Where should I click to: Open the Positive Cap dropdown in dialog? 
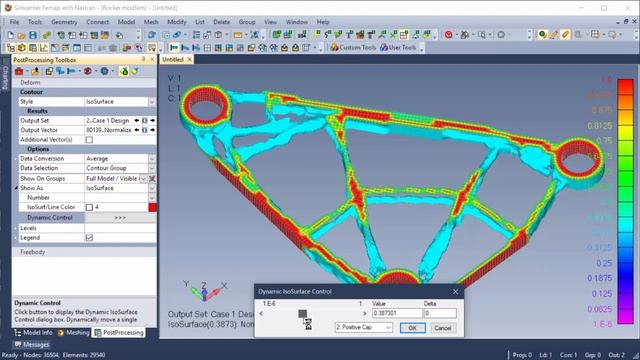pyautogui.click(x=388, y=327)
